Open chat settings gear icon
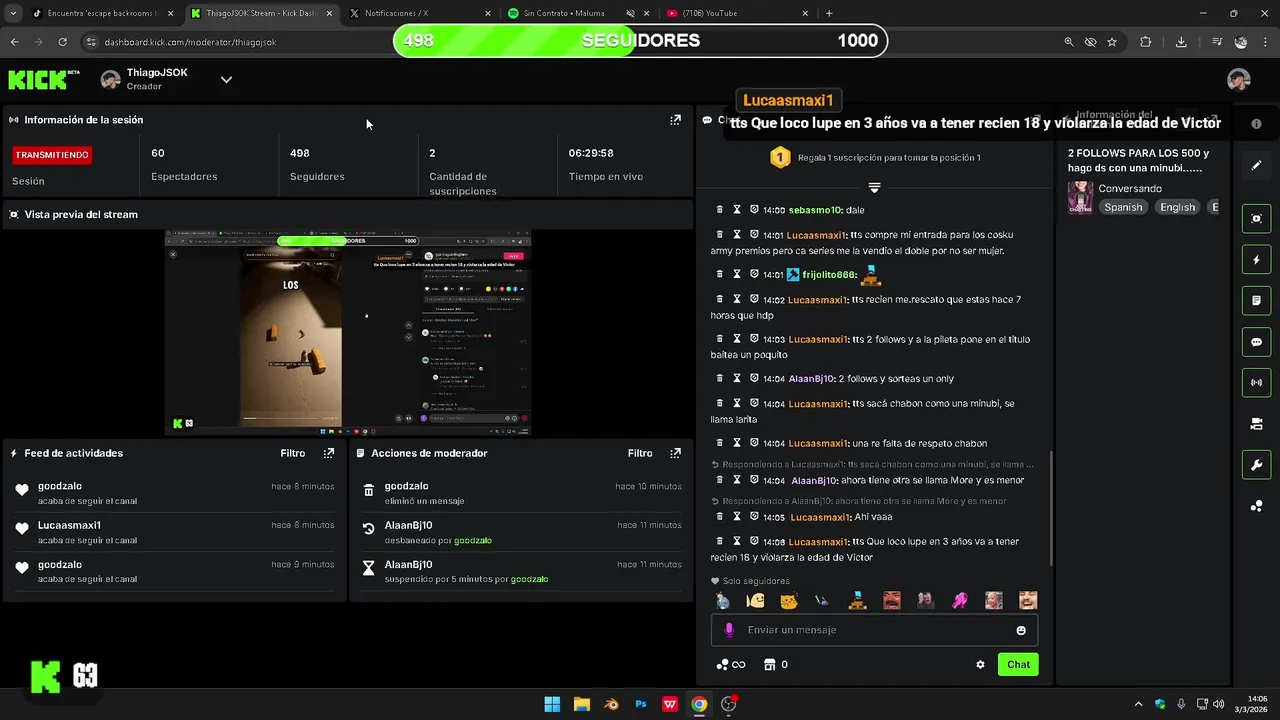1280x720 pixels. coord(980,664)
